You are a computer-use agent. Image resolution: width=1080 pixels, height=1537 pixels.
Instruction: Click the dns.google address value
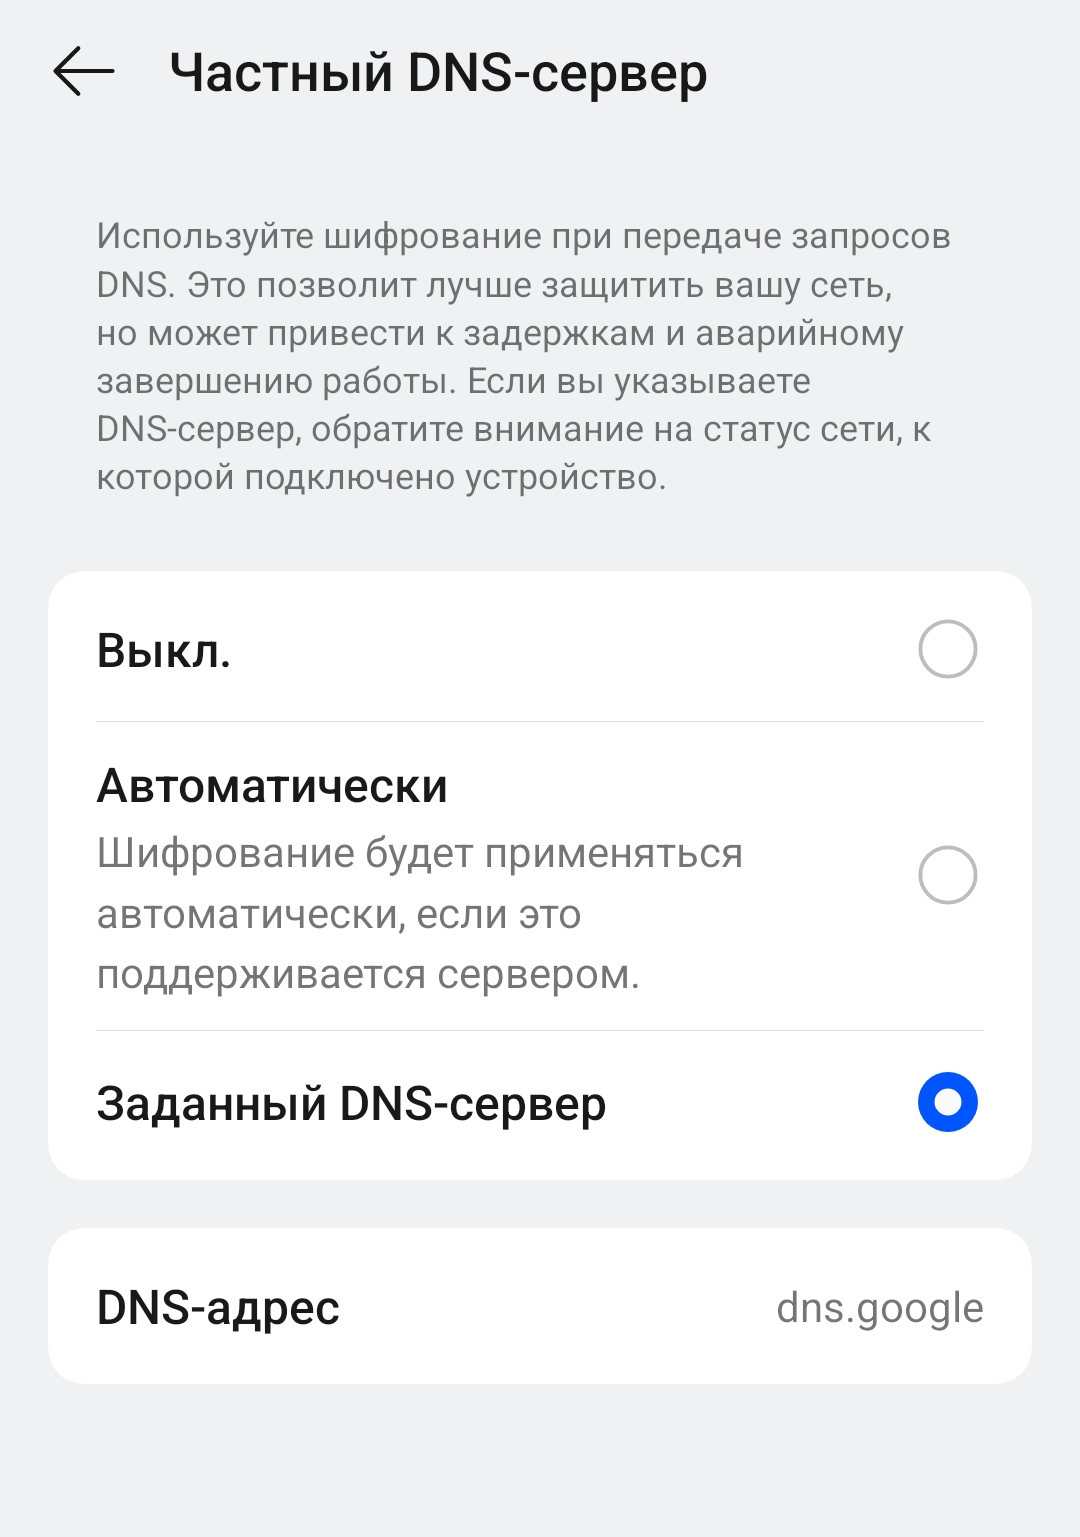[879, 1308]
